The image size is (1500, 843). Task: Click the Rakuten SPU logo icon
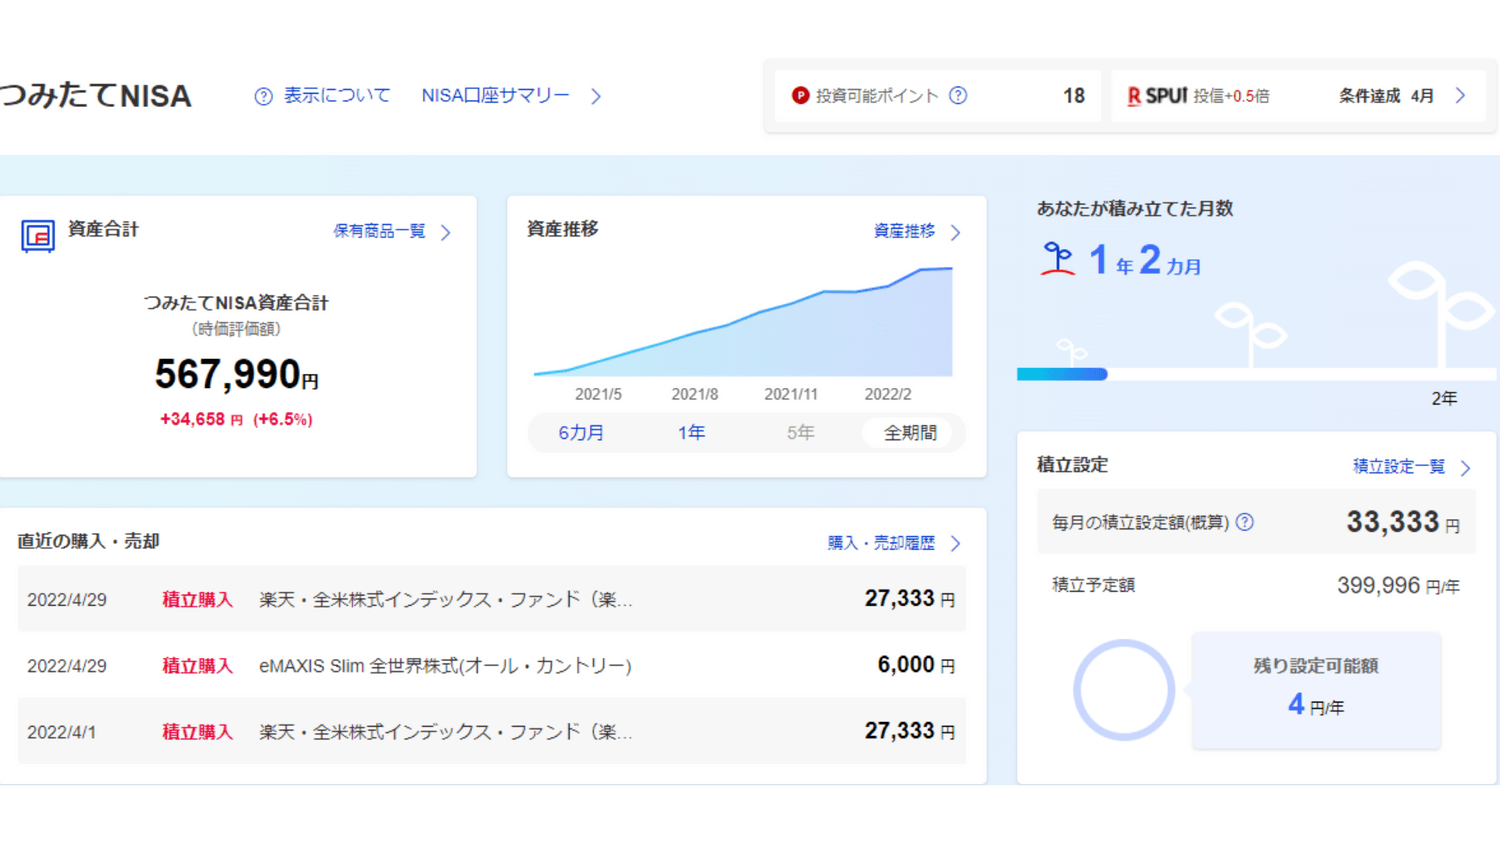tap(1157, 96)
